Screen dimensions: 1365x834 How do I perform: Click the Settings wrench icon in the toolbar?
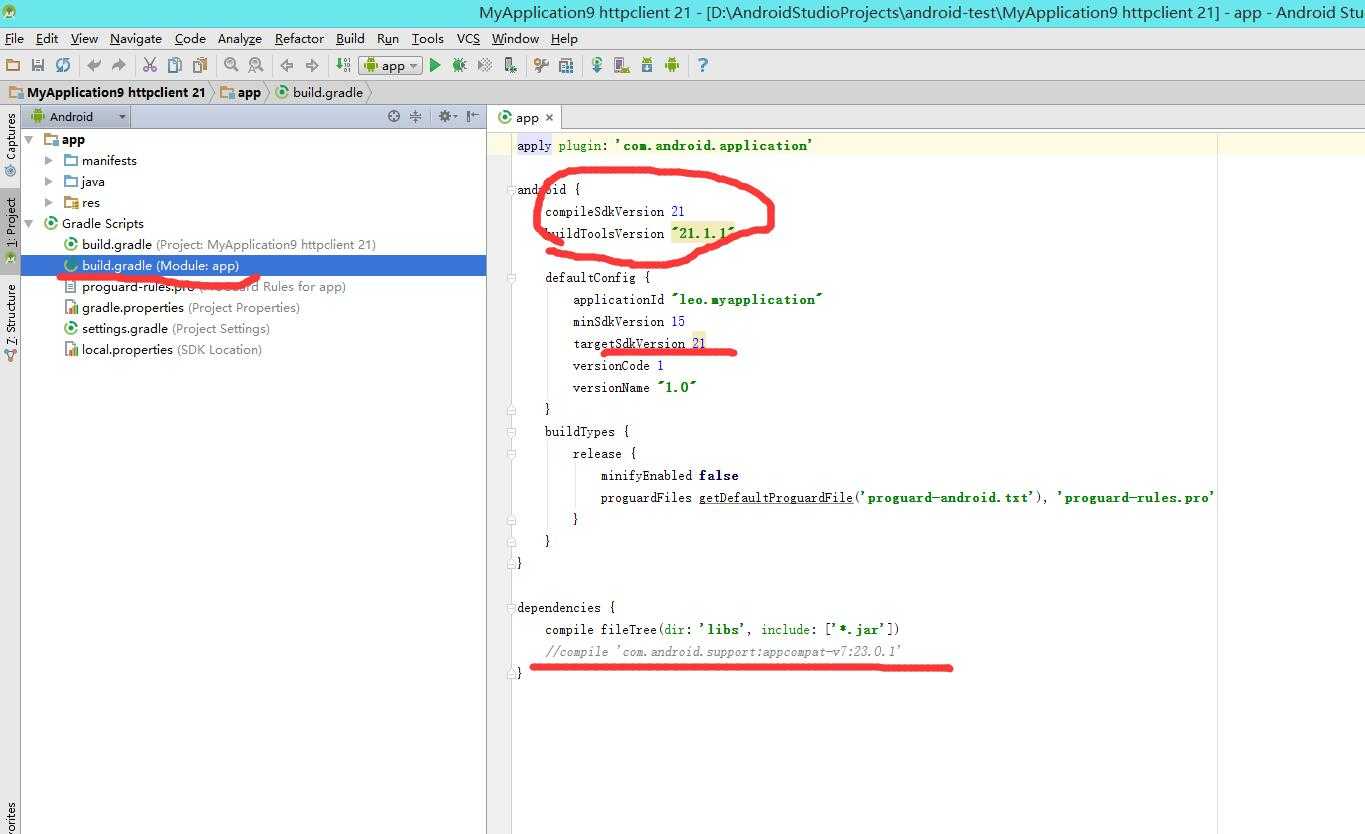[x=541, y=65]
